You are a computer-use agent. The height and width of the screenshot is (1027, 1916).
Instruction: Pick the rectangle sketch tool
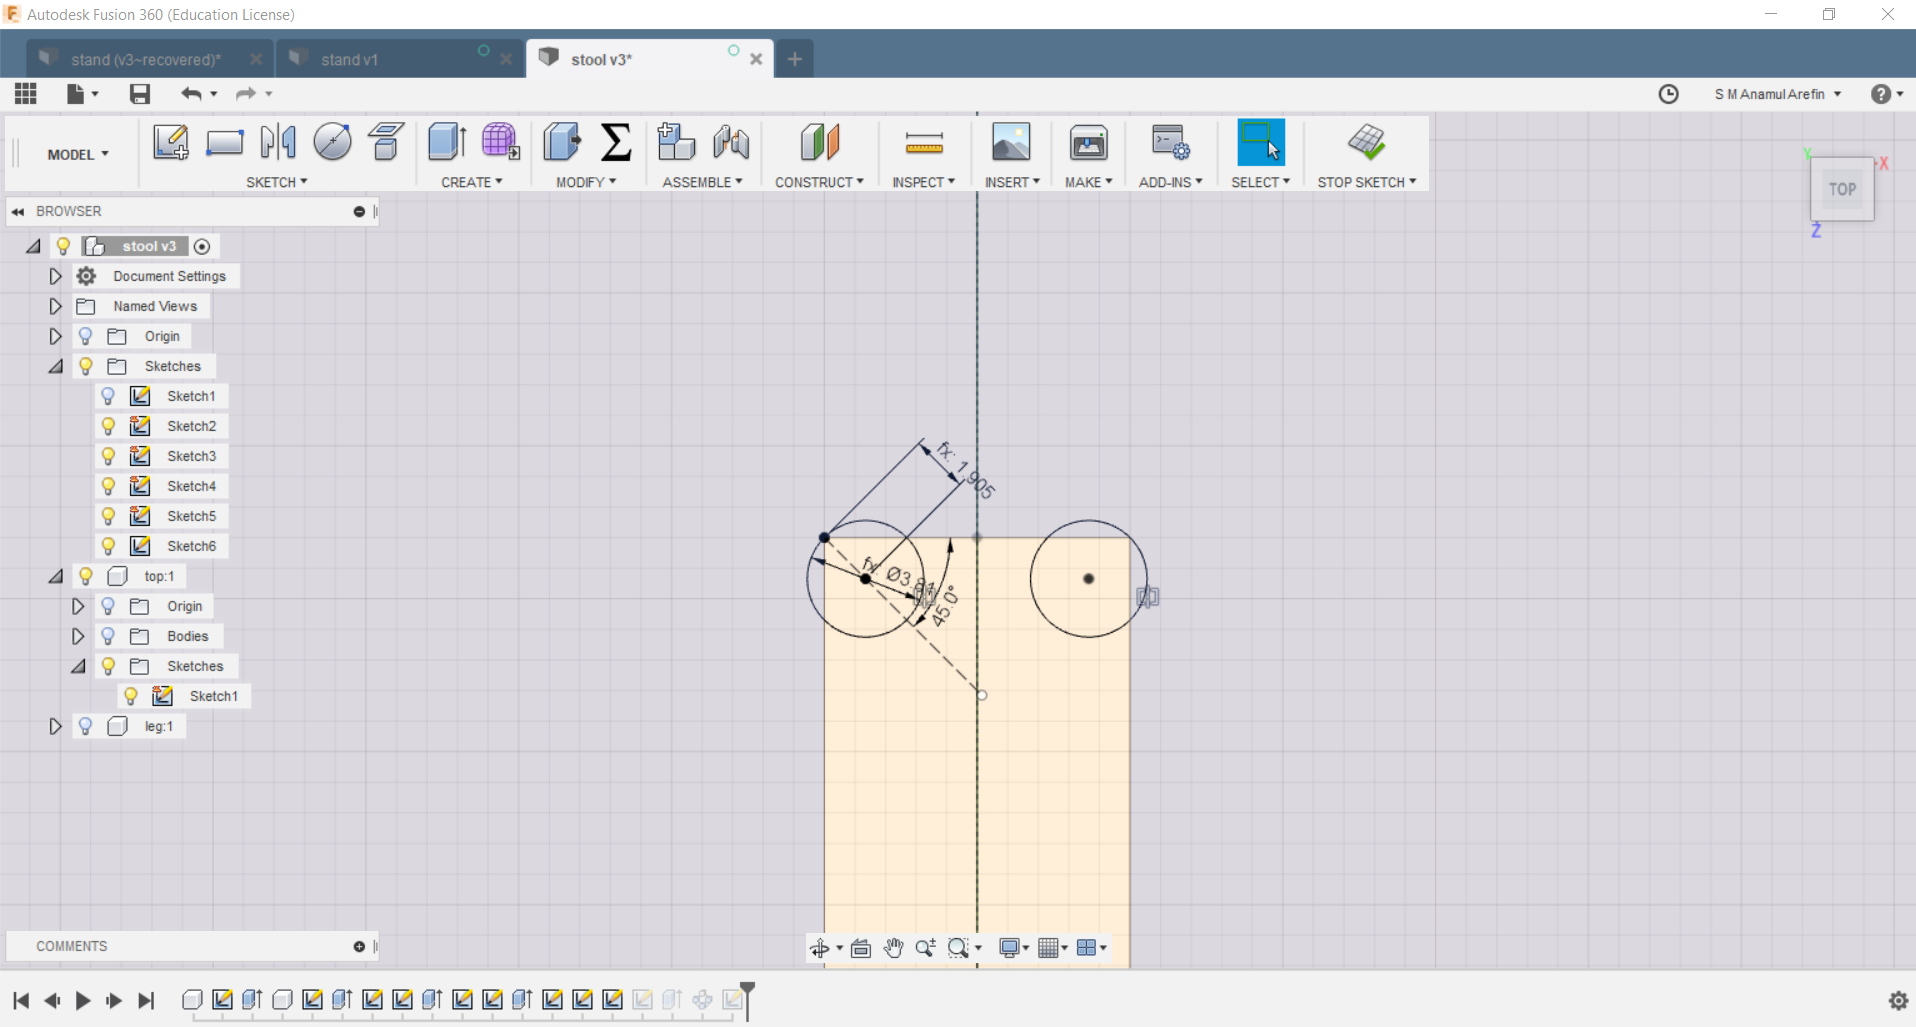(x=225, y=143)
